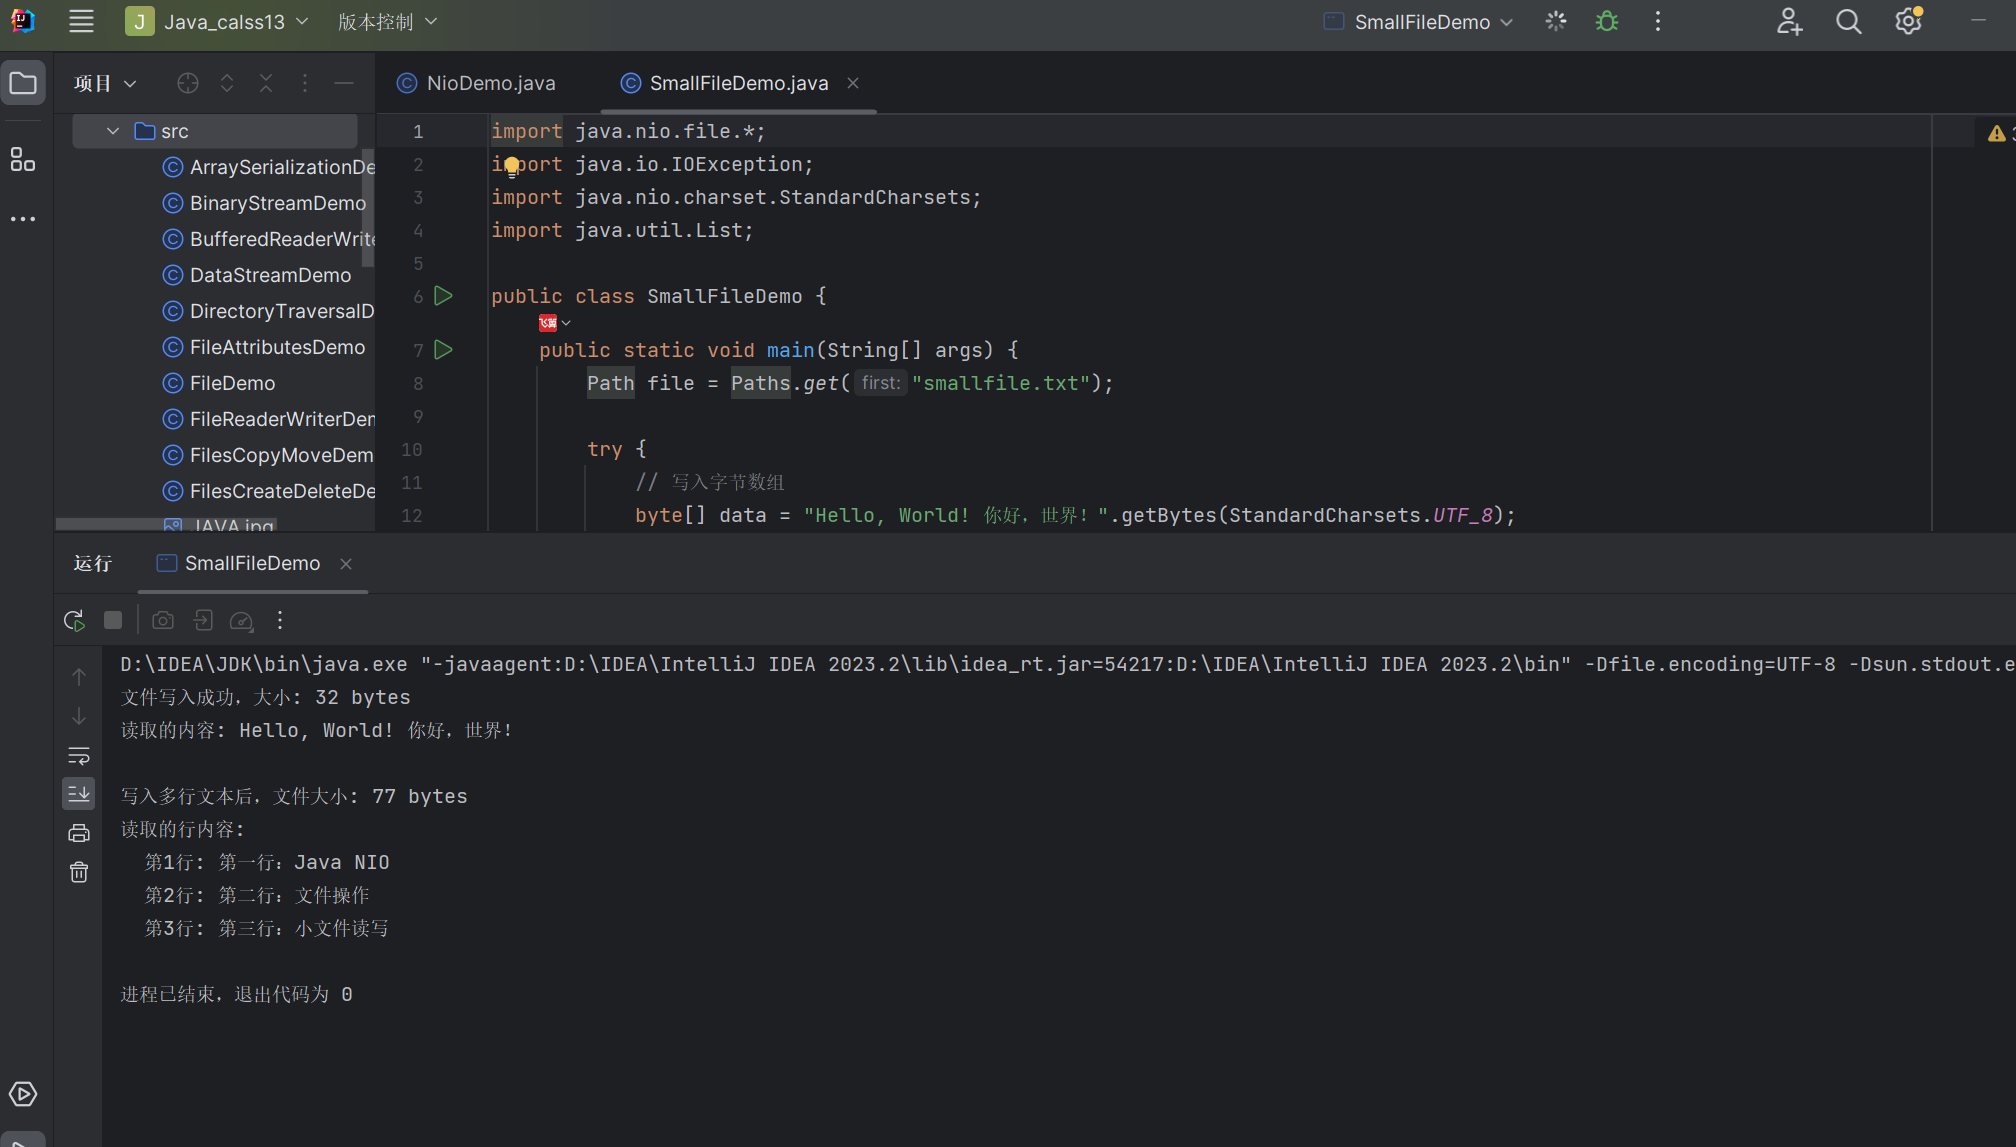Click the Select Opened File crosshair icon
This screenshot has width=2016, height=1147.
click(x=187, y=83)
